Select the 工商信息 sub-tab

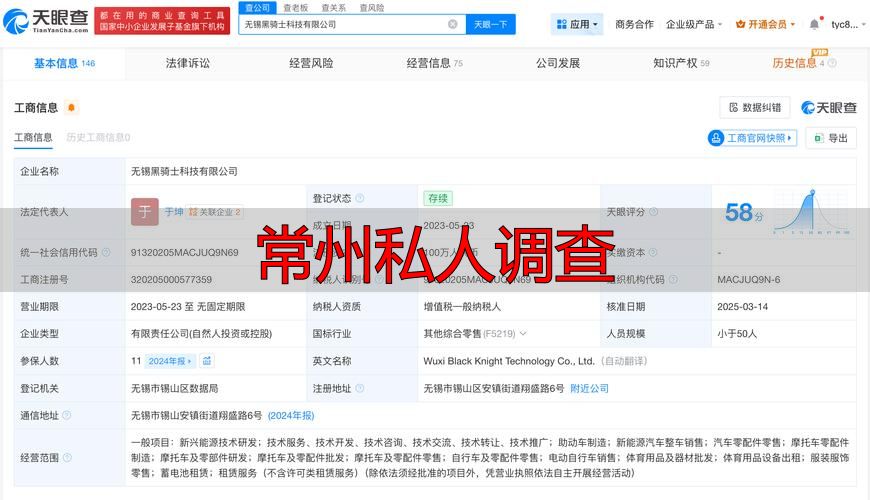(x=33, y=138)
